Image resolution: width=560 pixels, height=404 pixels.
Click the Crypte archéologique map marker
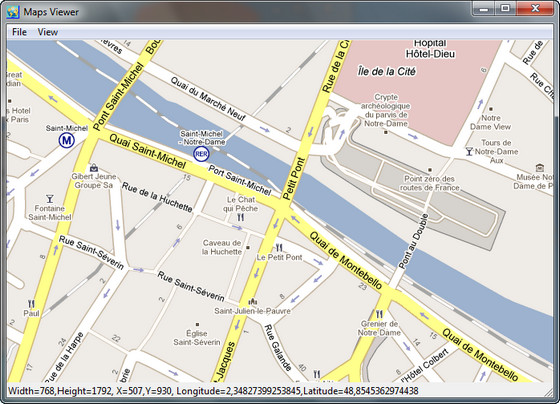pyautogui.click(x=386, y=132)
